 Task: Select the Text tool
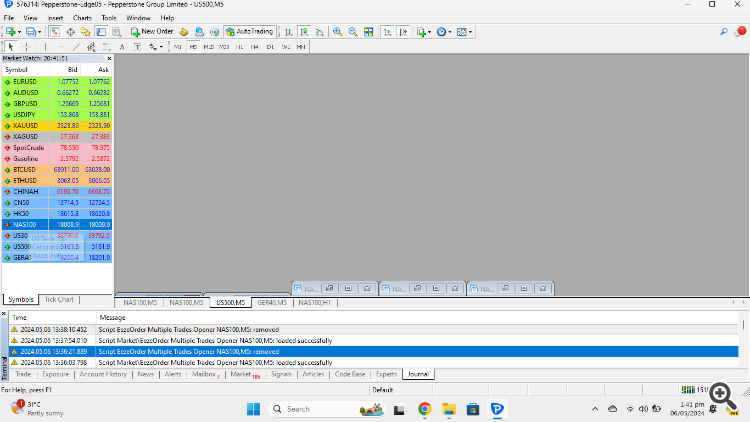[x=122, y=47]
